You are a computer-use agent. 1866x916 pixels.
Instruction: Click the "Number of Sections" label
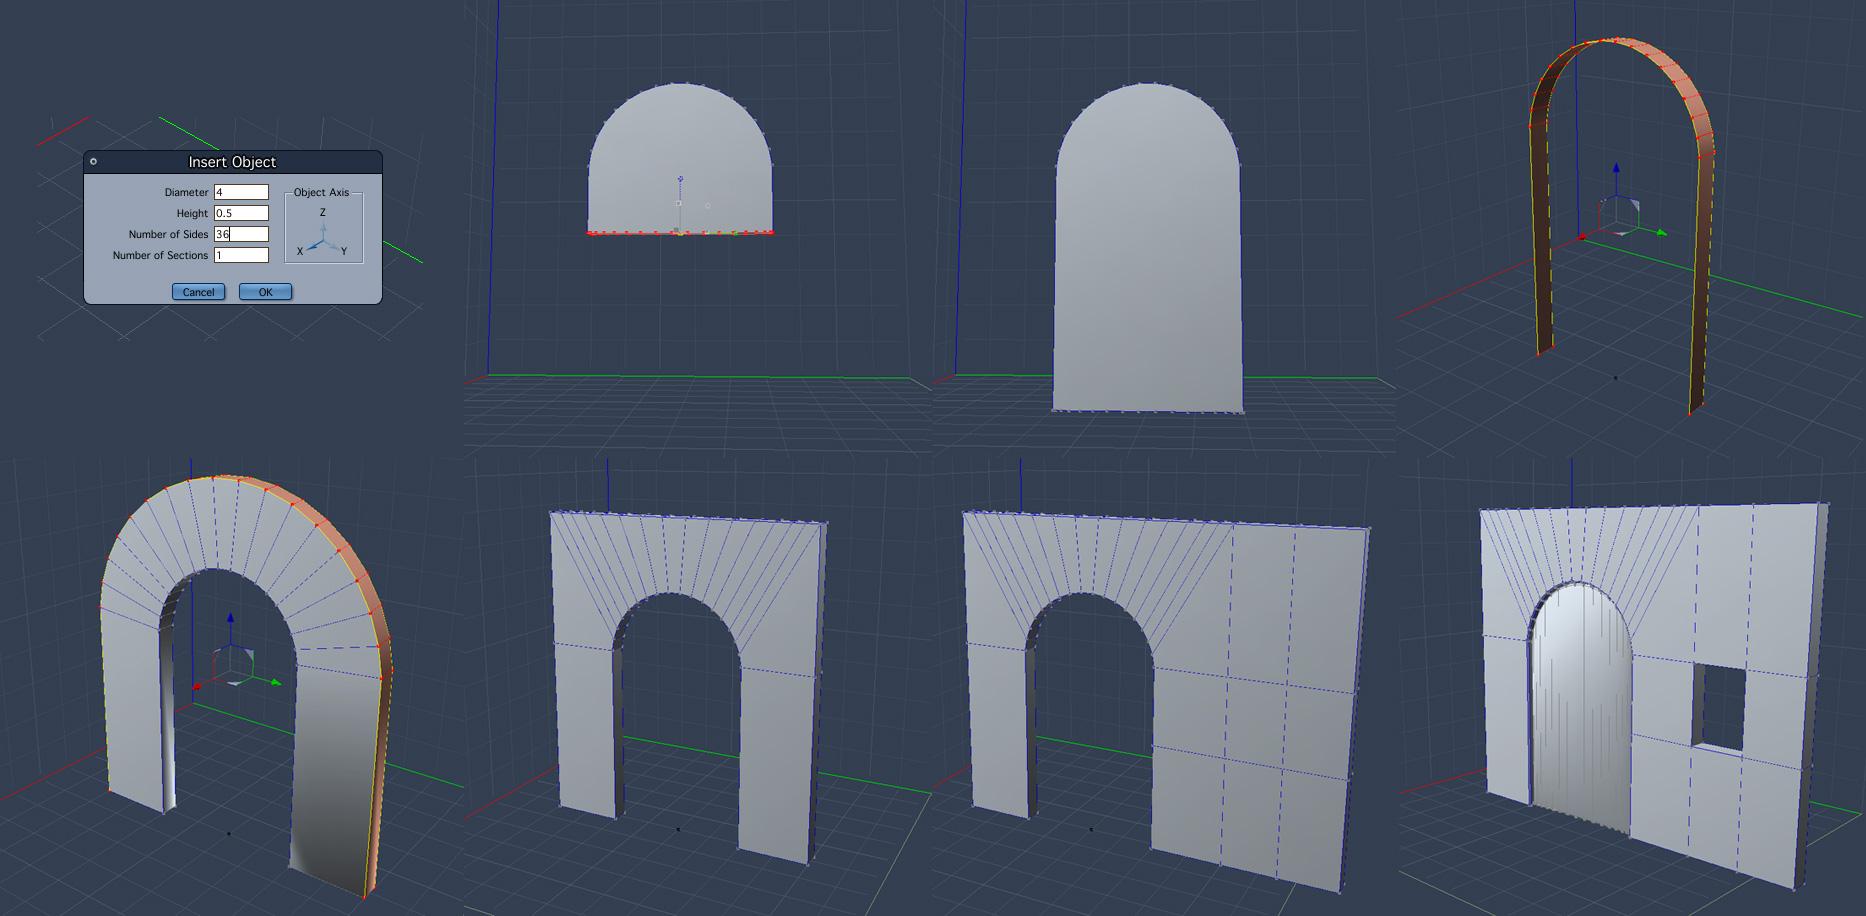click(x=160, y=255)
